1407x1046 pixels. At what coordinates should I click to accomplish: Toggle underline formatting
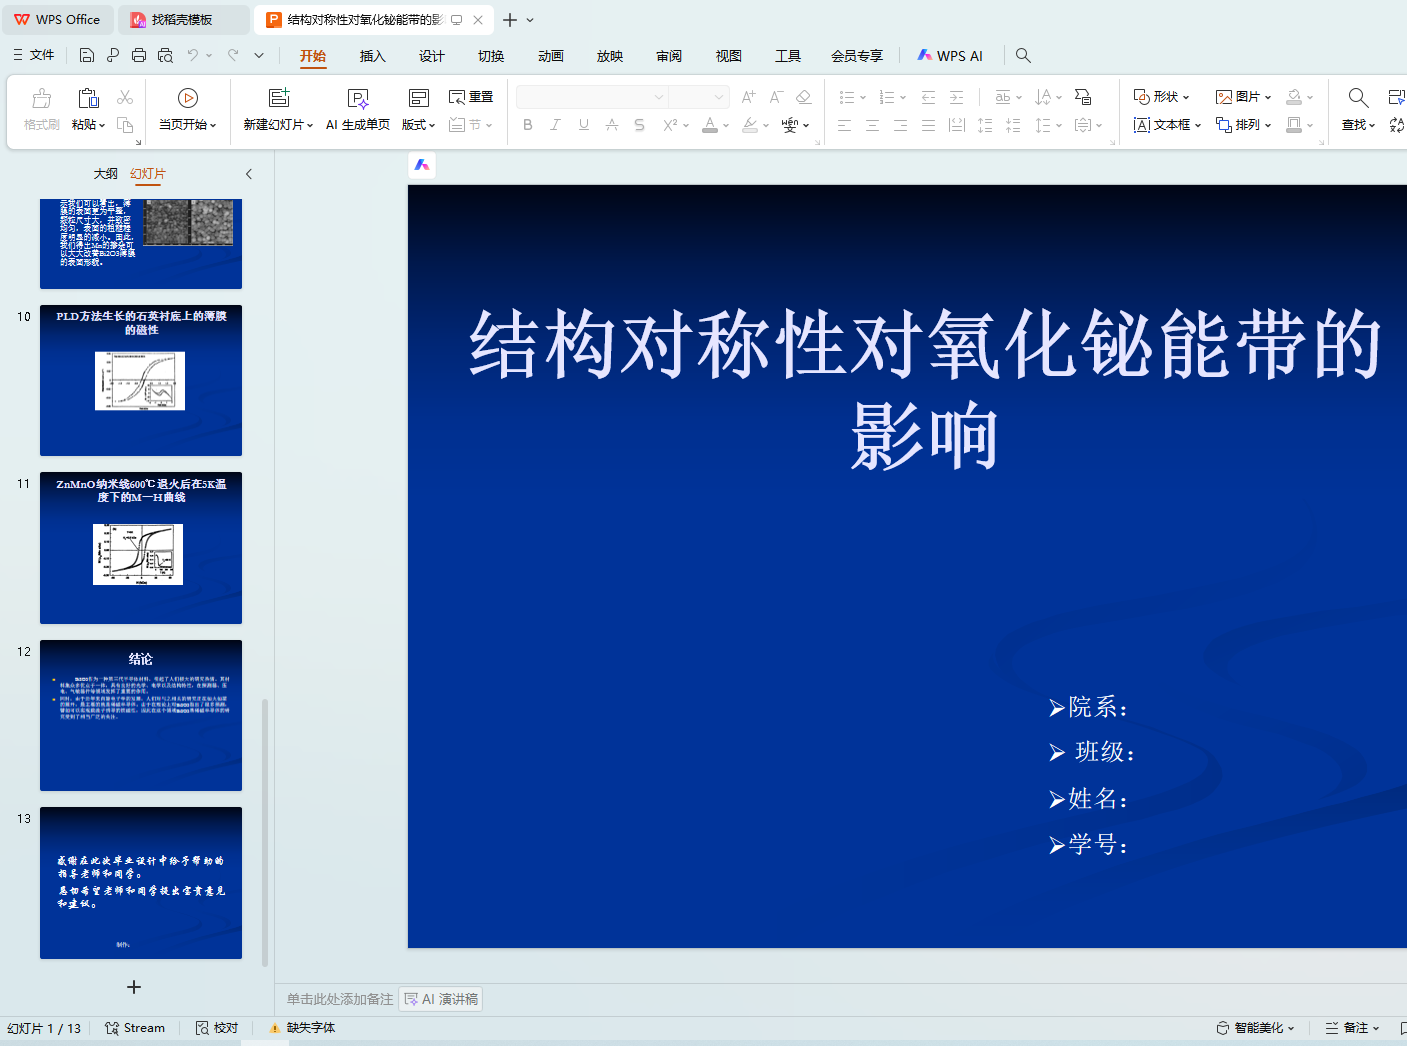pyautogui.click(x=583, y=125)
